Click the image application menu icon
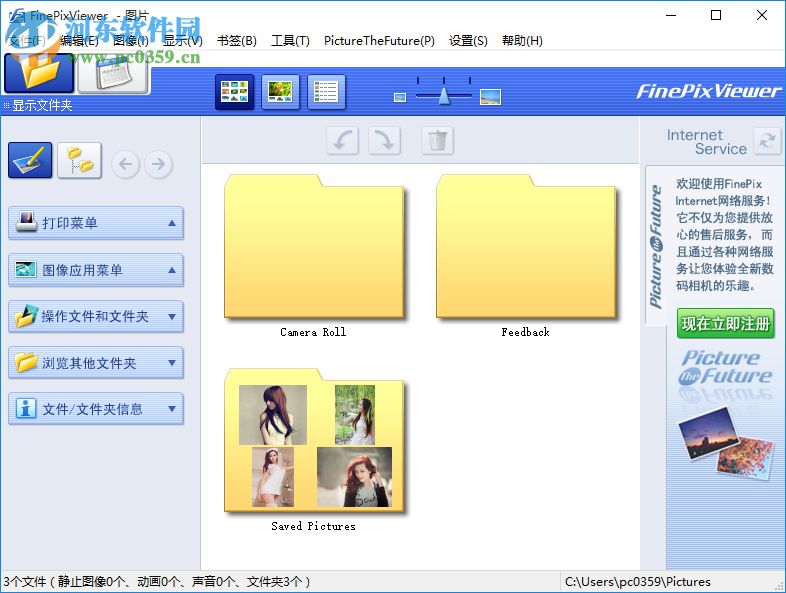 26,269
